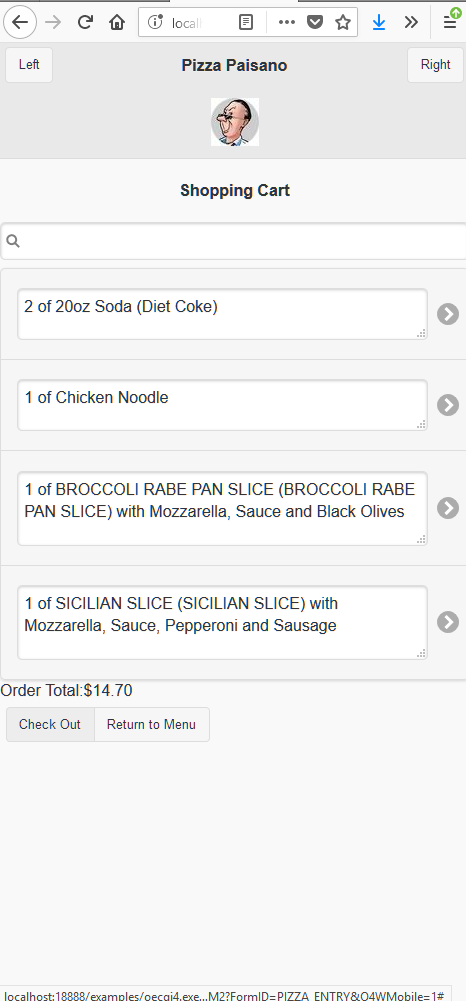Open details arrow for Broccoli Rabe slice

tap(447, 508)
